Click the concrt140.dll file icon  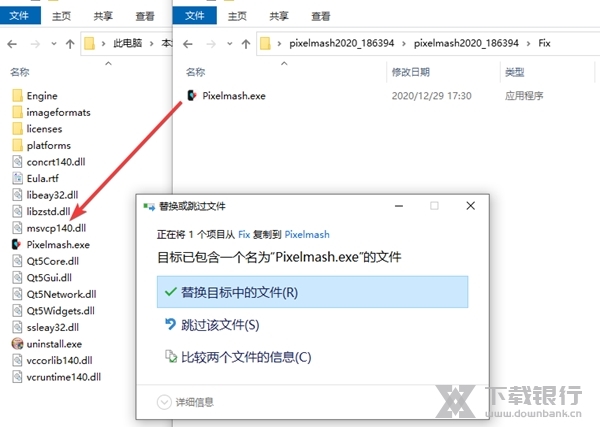(x=17, y=162)
